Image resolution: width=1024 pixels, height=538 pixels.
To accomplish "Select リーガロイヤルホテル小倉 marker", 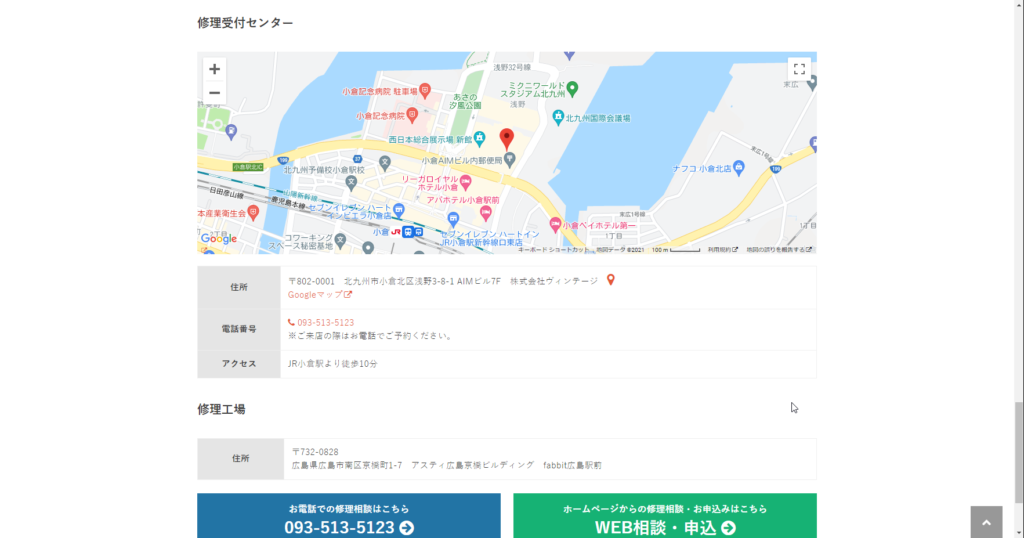I will point(466,183).
